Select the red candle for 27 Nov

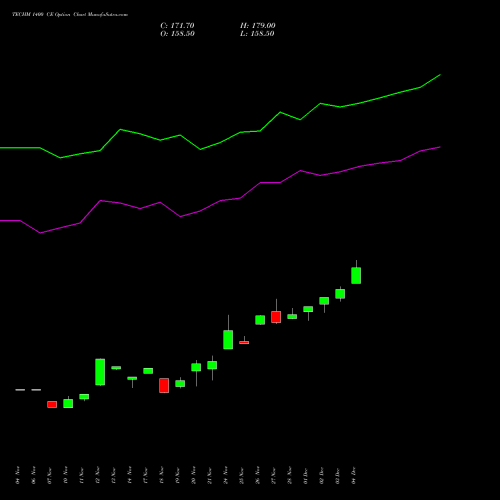[276, 317]
